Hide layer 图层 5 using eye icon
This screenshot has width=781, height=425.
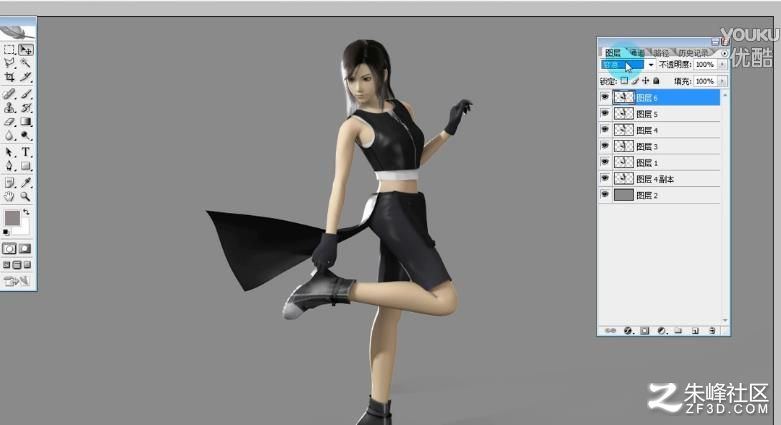pos(605,114)
